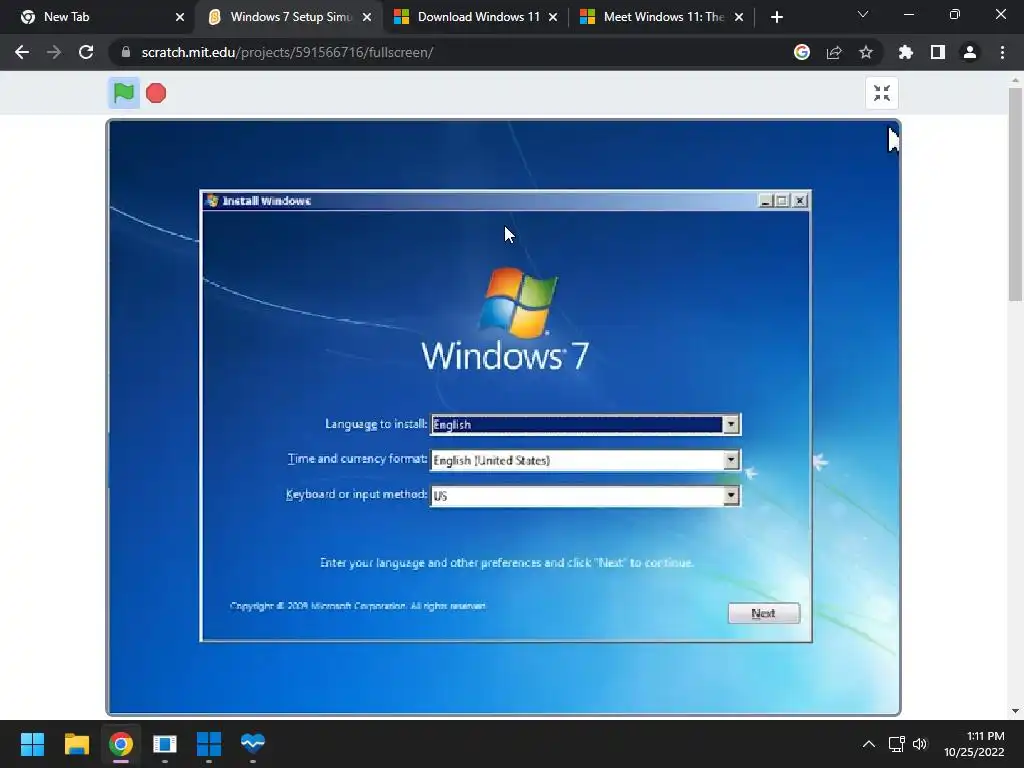The height and width of the screenshot is (768, 1024).
Task: Close the Download Windows 11 tab
Action: tap(553, 17)
